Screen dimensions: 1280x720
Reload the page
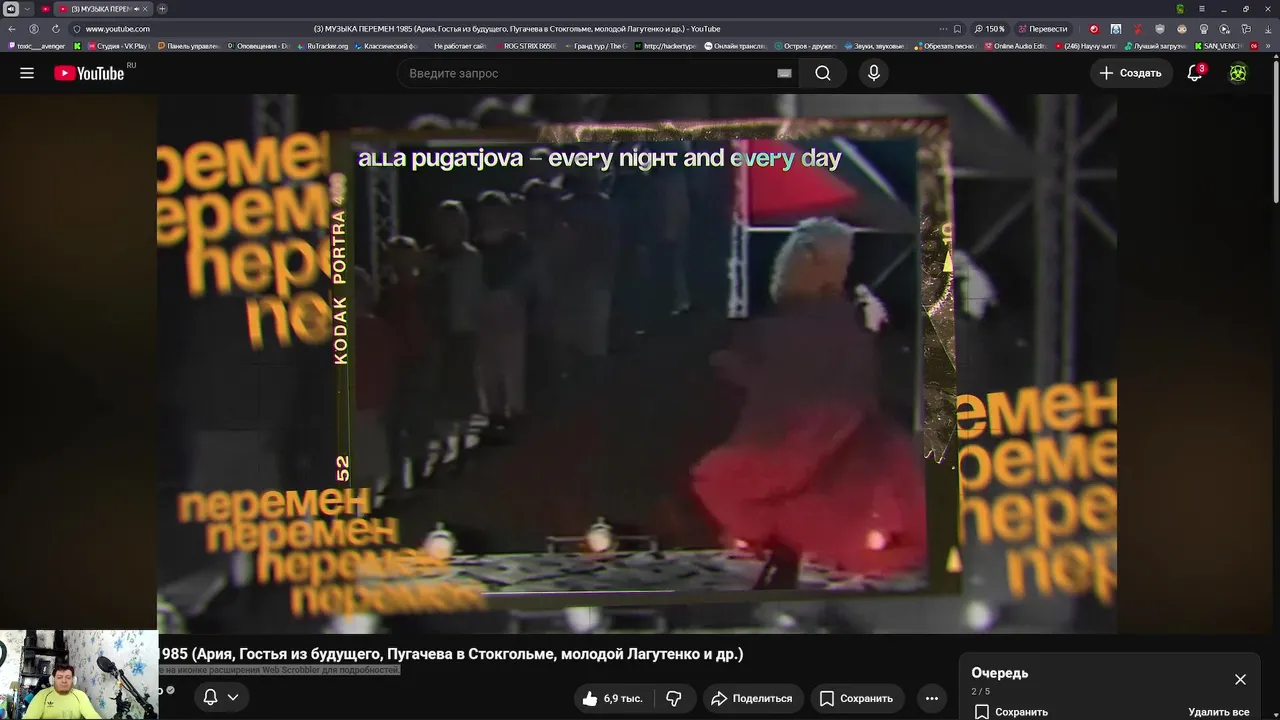(x=55, y=29)
